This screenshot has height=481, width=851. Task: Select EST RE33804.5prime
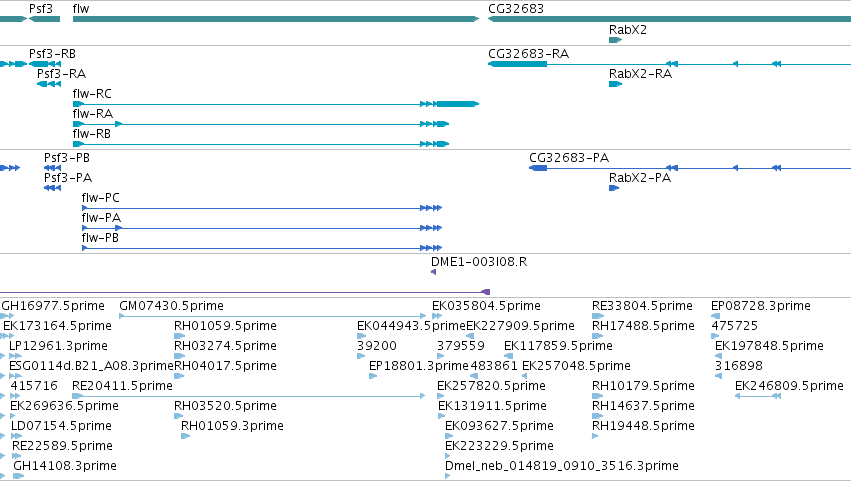click(x=642, y=306)
